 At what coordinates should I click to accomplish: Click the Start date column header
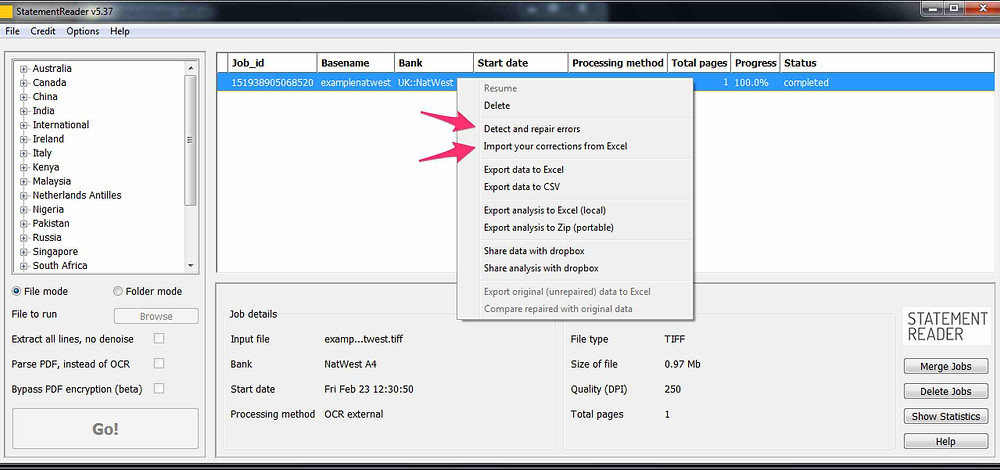click(x=520, y=63)
